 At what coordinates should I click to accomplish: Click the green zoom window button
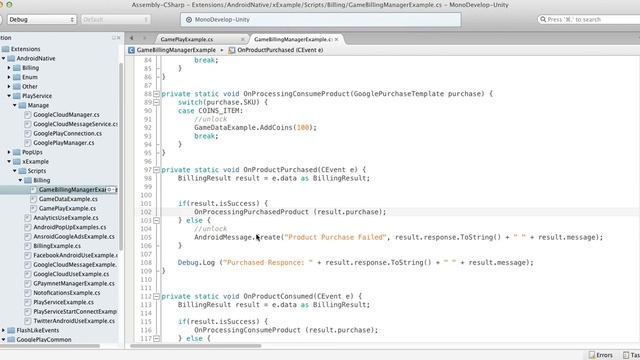9,5
